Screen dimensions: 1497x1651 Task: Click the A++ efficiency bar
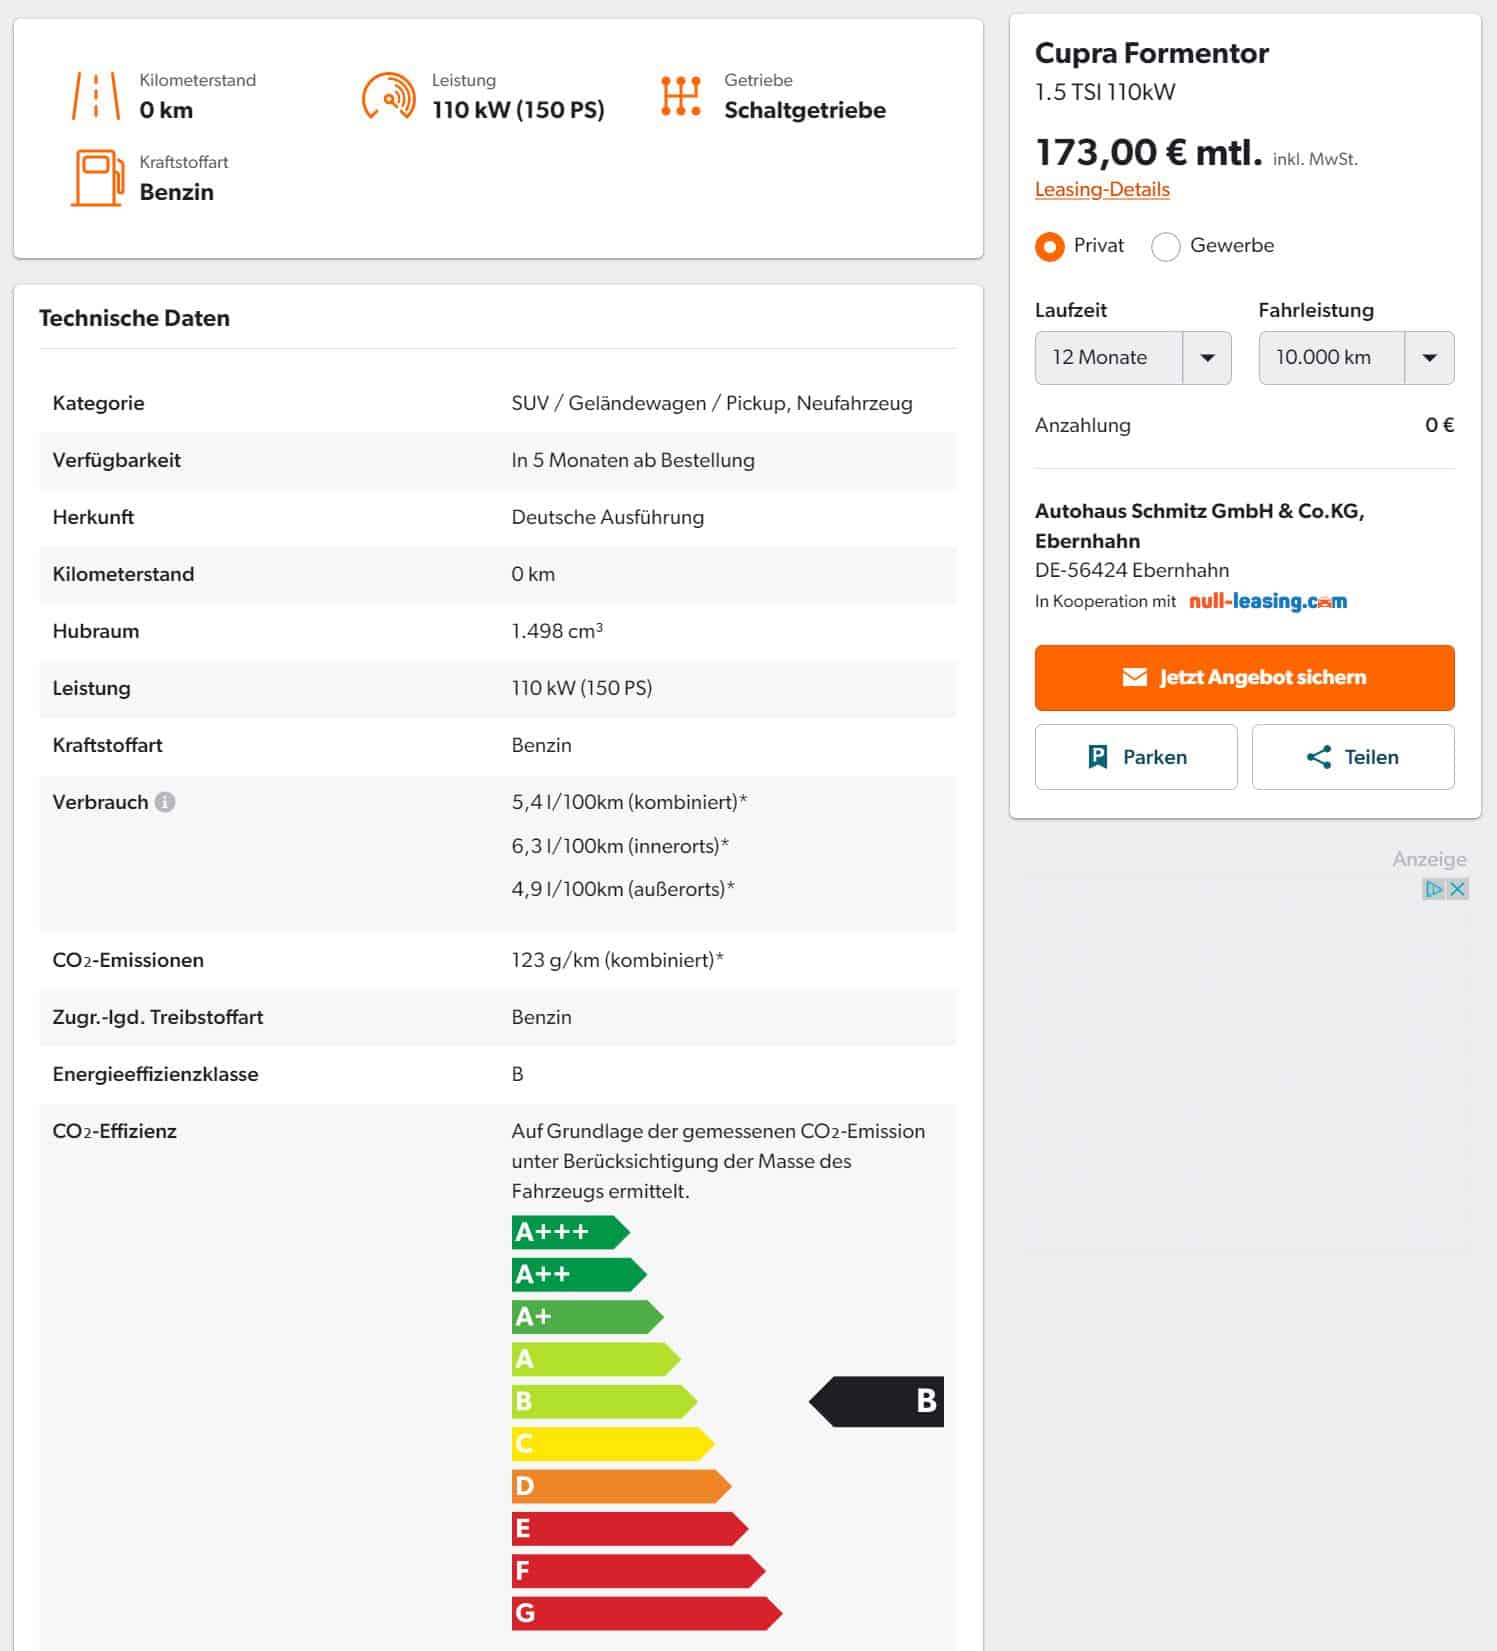tap(579, 1274)
